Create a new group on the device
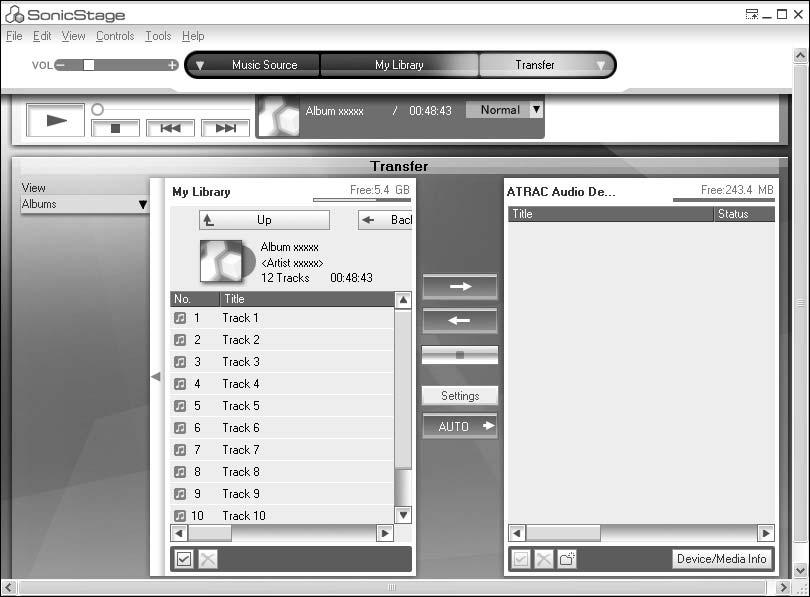Image resolution: width=810 pixels, height=597 pixels. click(567, 559)
